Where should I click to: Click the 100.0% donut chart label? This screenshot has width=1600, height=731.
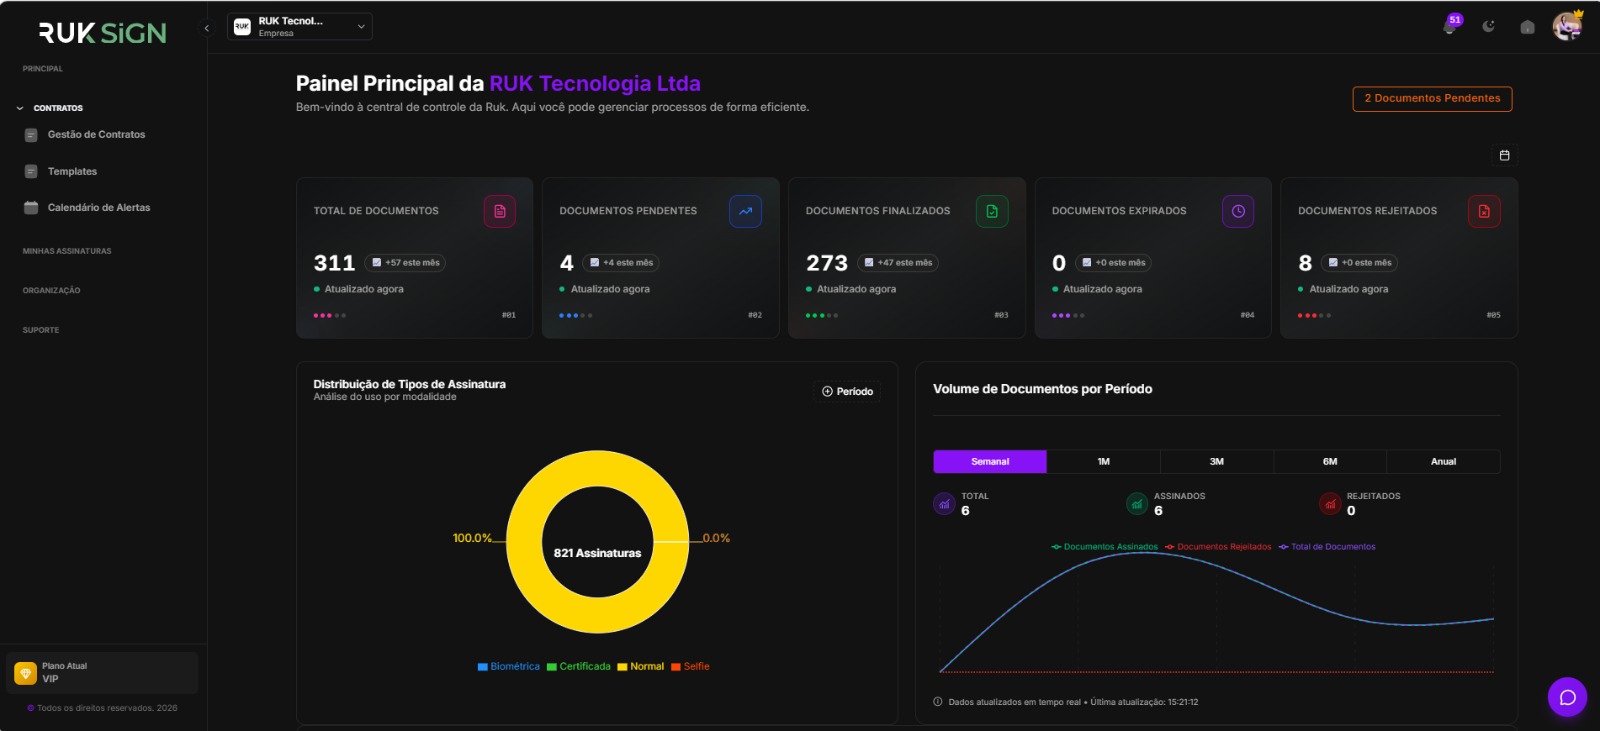472,538
